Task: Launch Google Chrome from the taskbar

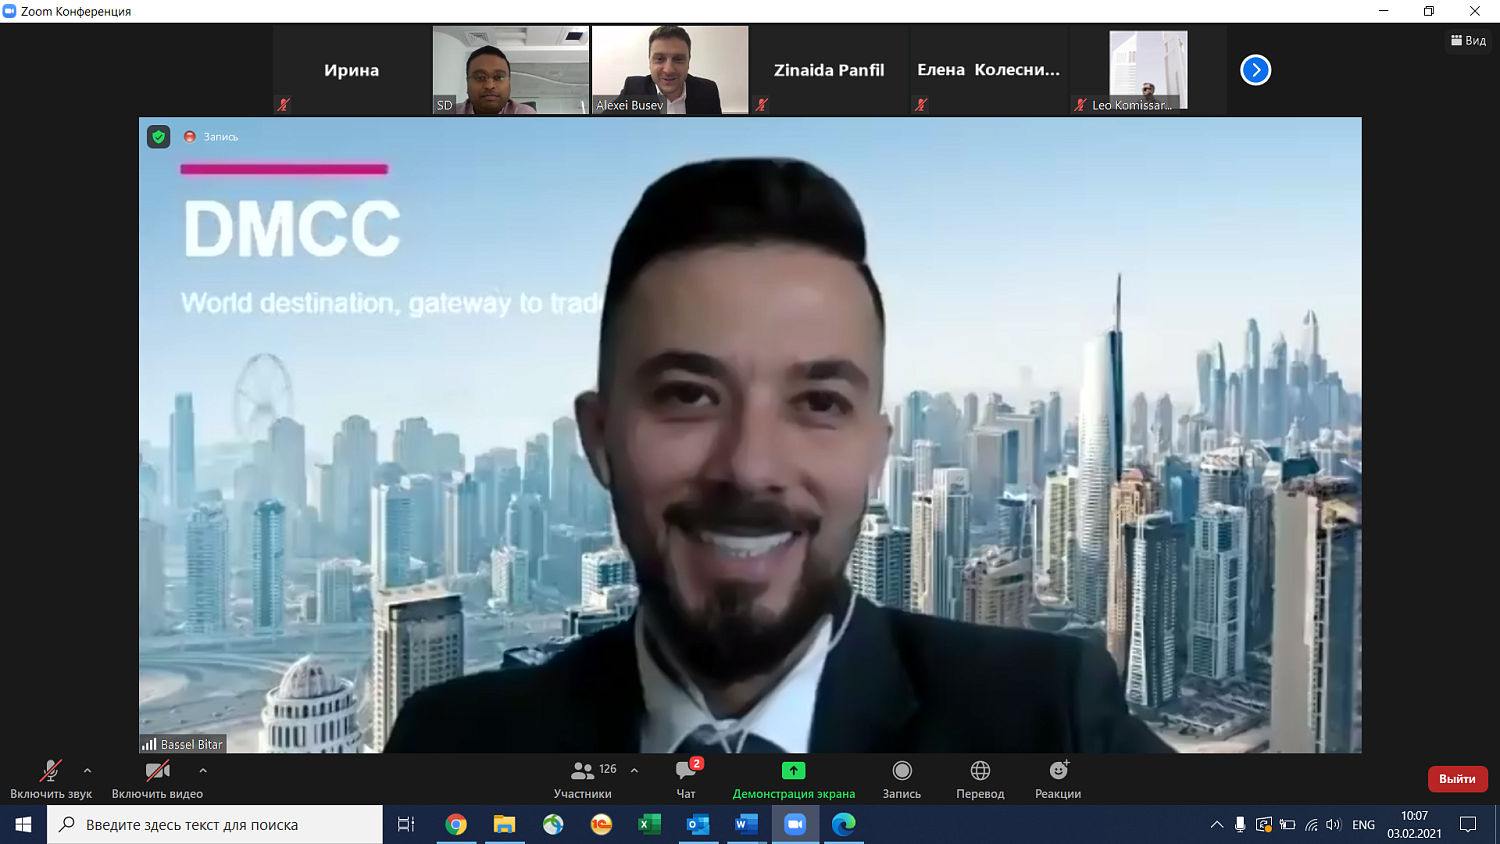Action: click(x=456, y=824)
